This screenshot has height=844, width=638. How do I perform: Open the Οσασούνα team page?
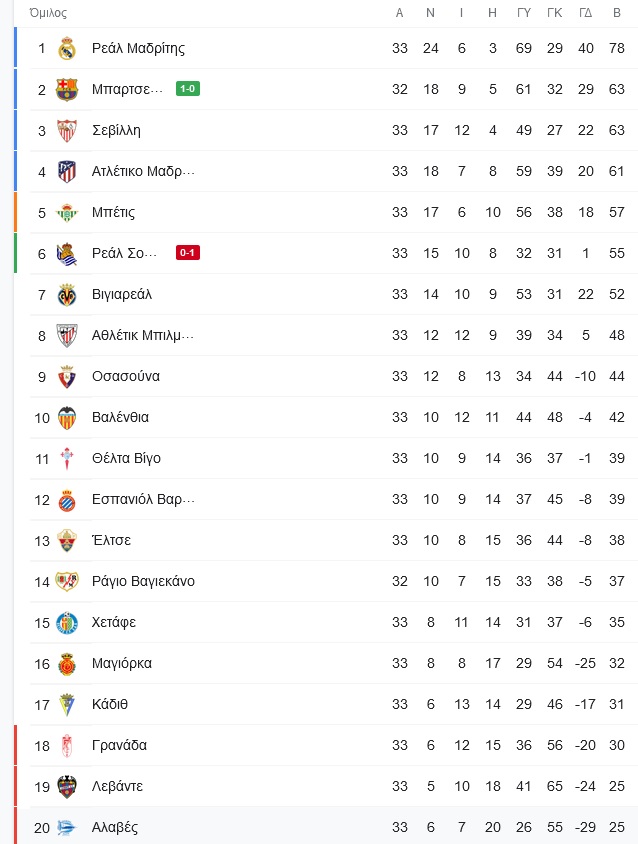pos(126,376)
